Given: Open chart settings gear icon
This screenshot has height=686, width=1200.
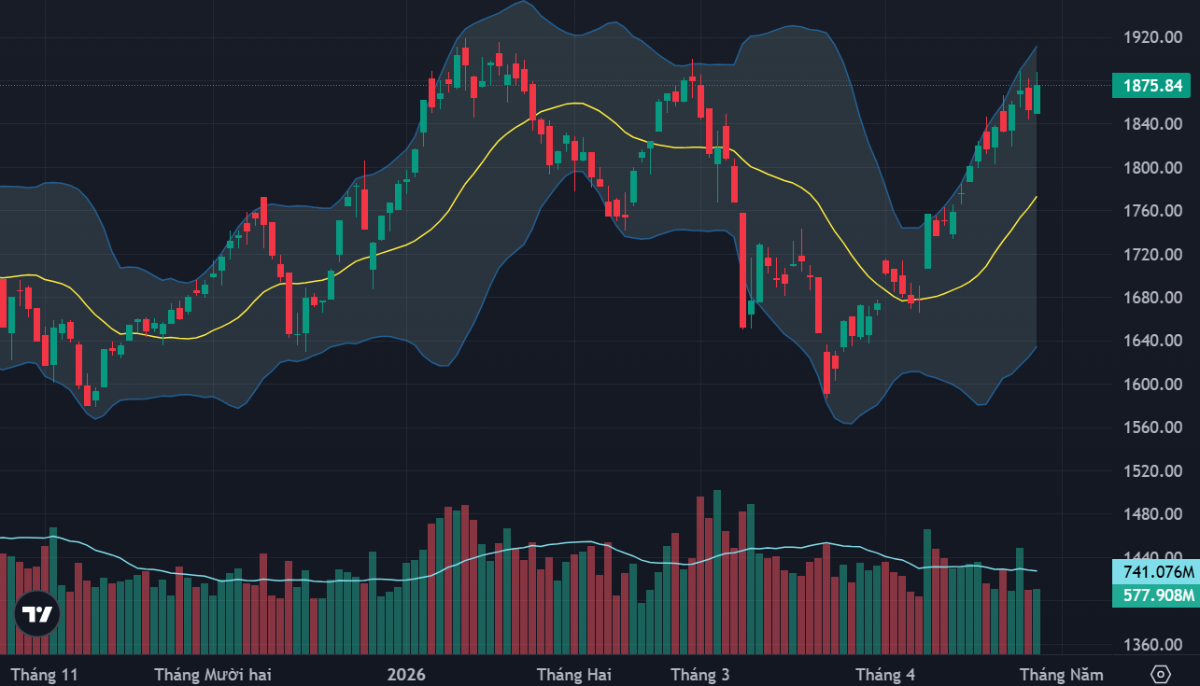Looking at the screenshot, I should click(x=1160, y=673).
